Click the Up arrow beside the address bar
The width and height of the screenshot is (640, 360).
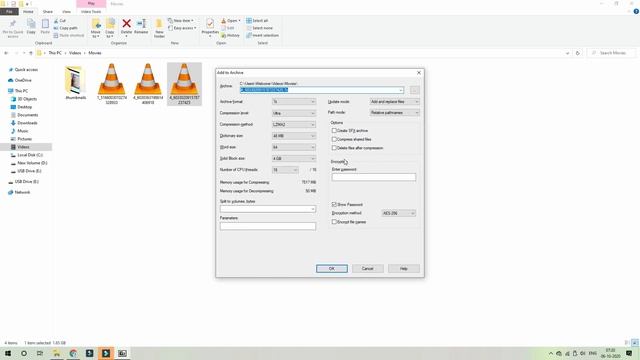31,53
